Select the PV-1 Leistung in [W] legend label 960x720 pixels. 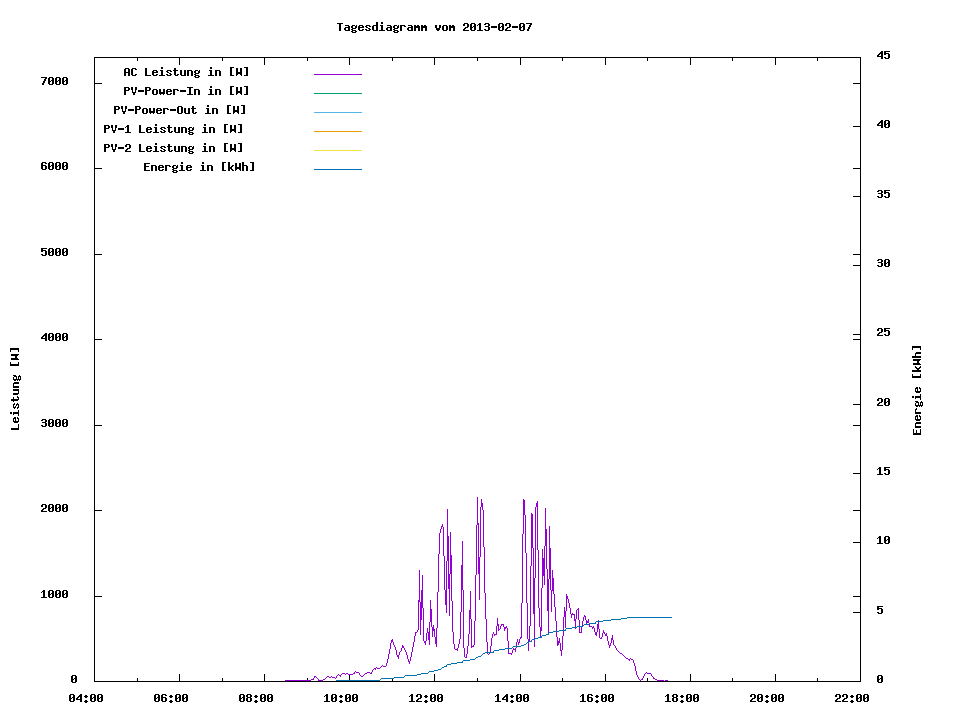click(x=173, y=129)
